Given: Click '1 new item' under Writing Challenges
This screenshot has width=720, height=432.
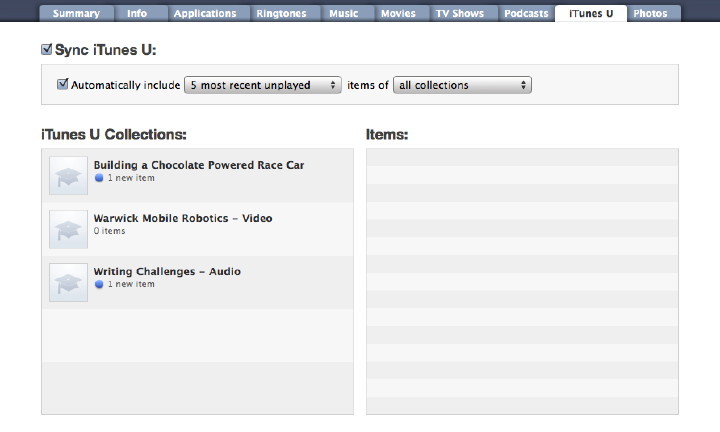Looking at the screenshot, I should pyautogui.click(x=131, y=284).
